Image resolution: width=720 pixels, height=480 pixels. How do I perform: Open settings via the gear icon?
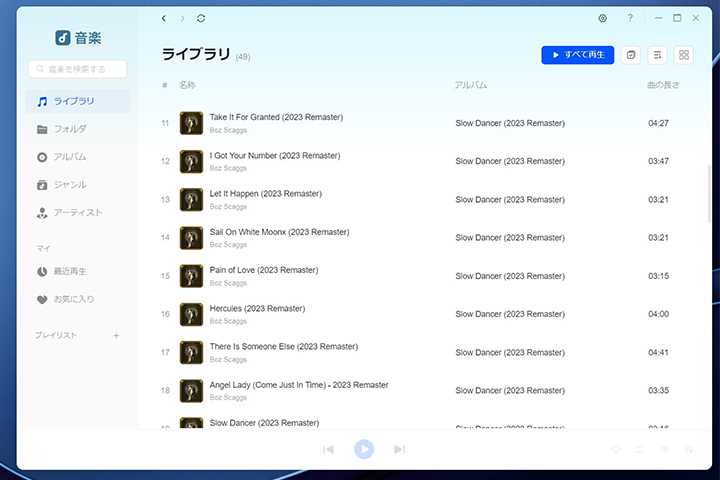[602, 18]
